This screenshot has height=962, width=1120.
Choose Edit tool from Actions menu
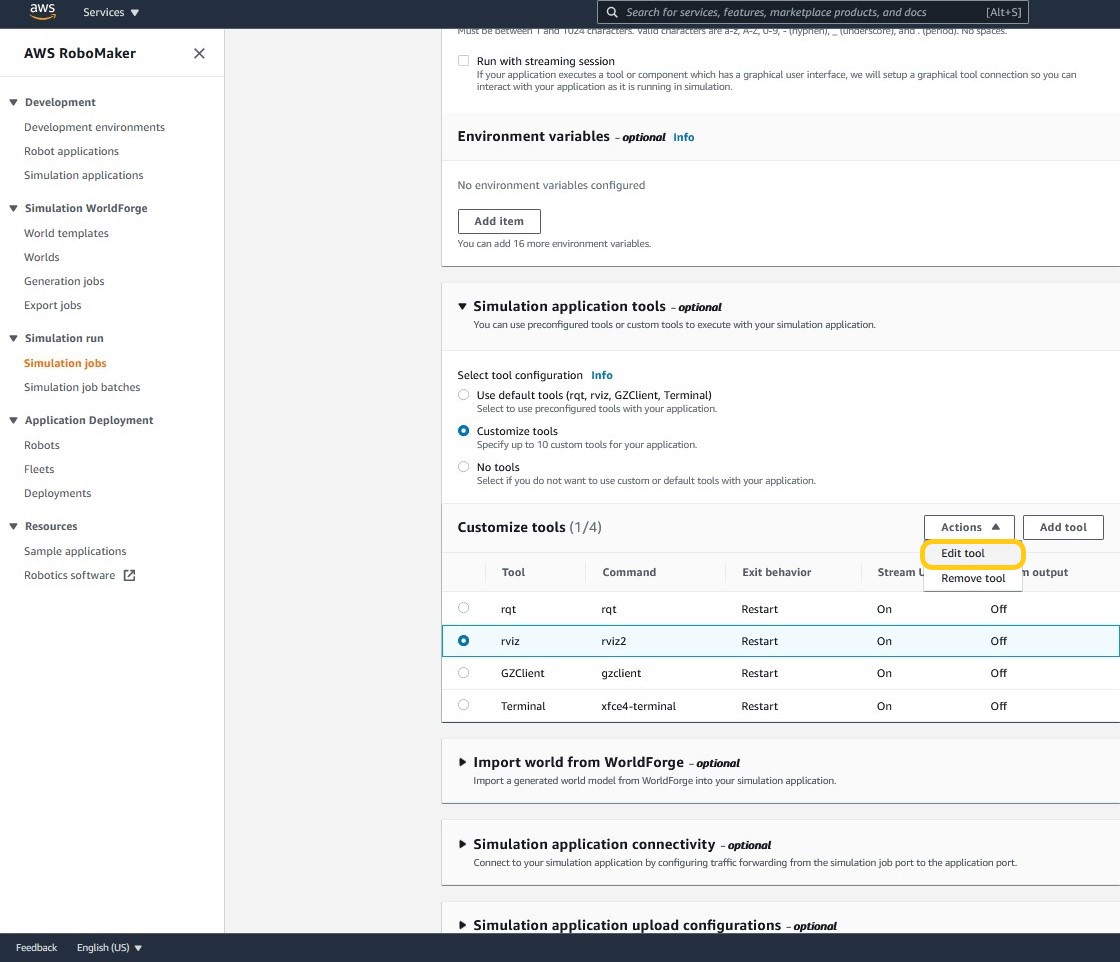pos(962,553)
